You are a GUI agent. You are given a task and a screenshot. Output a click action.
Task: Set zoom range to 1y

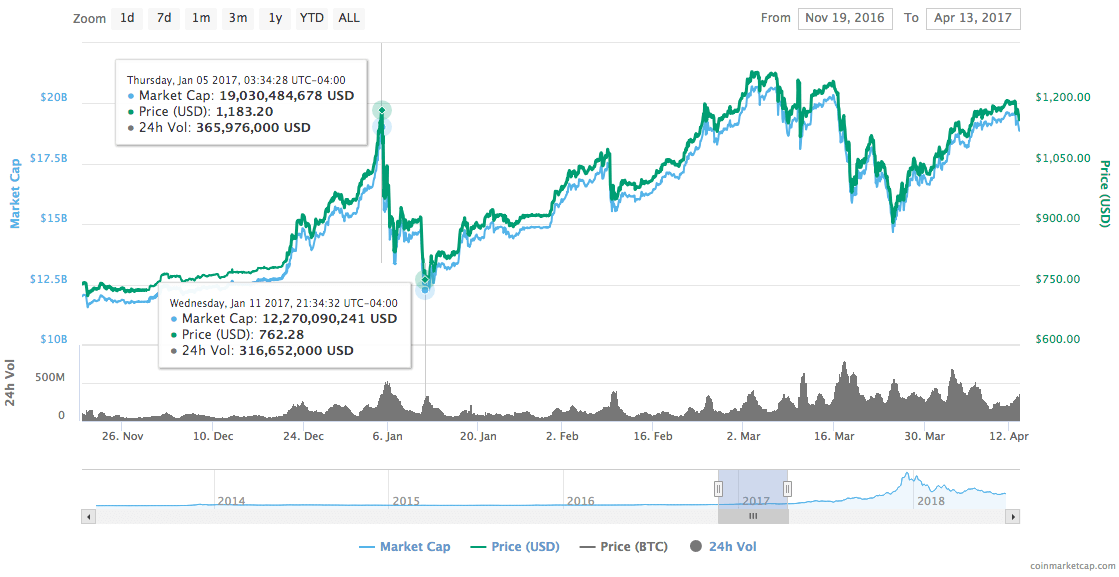275,19
